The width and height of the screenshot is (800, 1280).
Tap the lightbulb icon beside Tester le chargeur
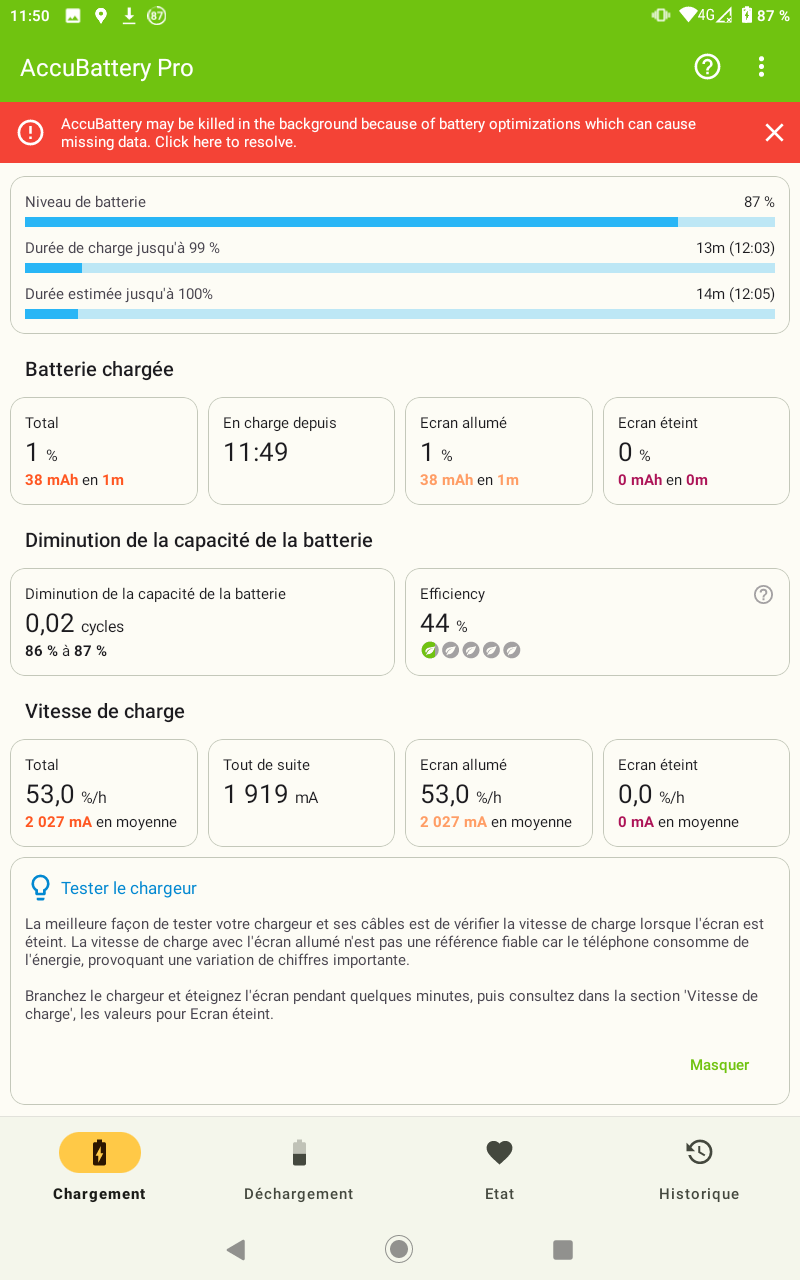(x=40, y=887)
